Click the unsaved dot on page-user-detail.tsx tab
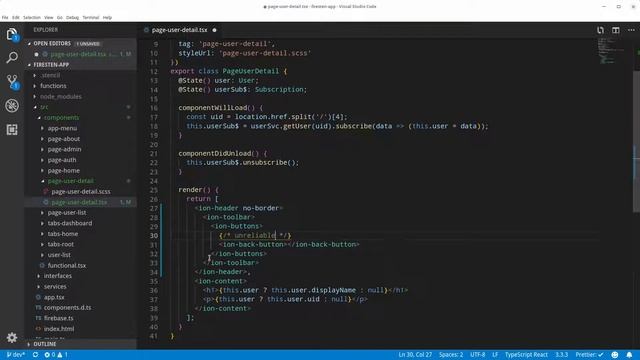 pyautogui.click(x=214, y=30)
